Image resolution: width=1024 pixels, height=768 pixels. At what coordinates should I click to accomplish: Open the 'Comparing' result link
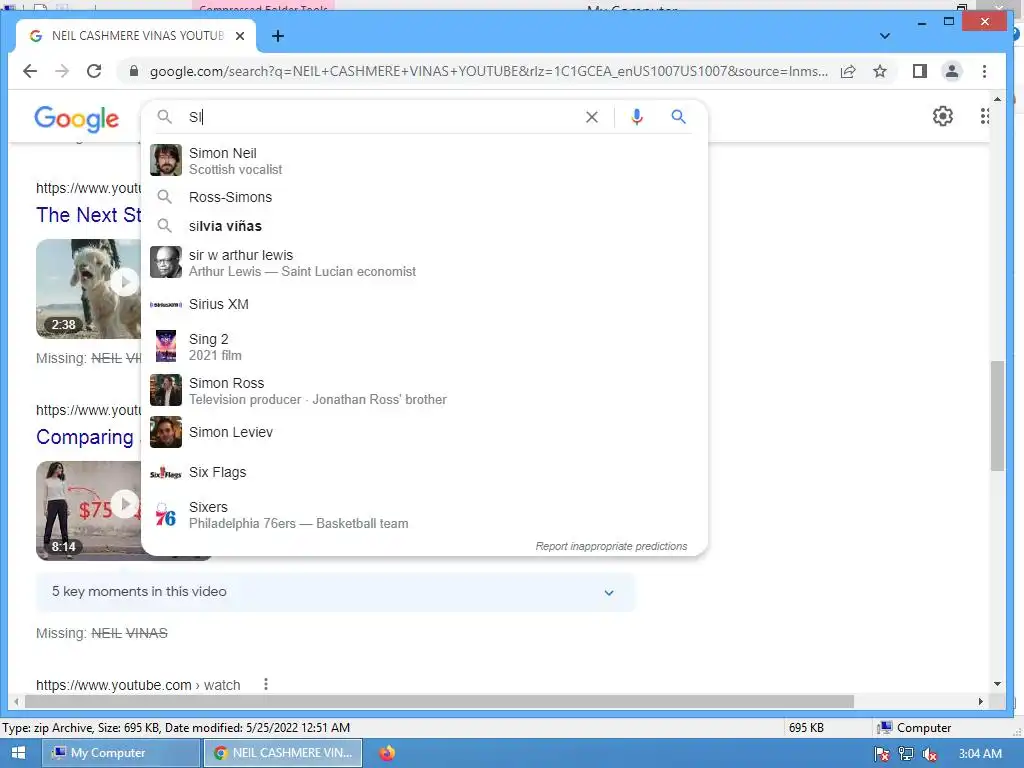pyautogui.click(x=85, y=437)
